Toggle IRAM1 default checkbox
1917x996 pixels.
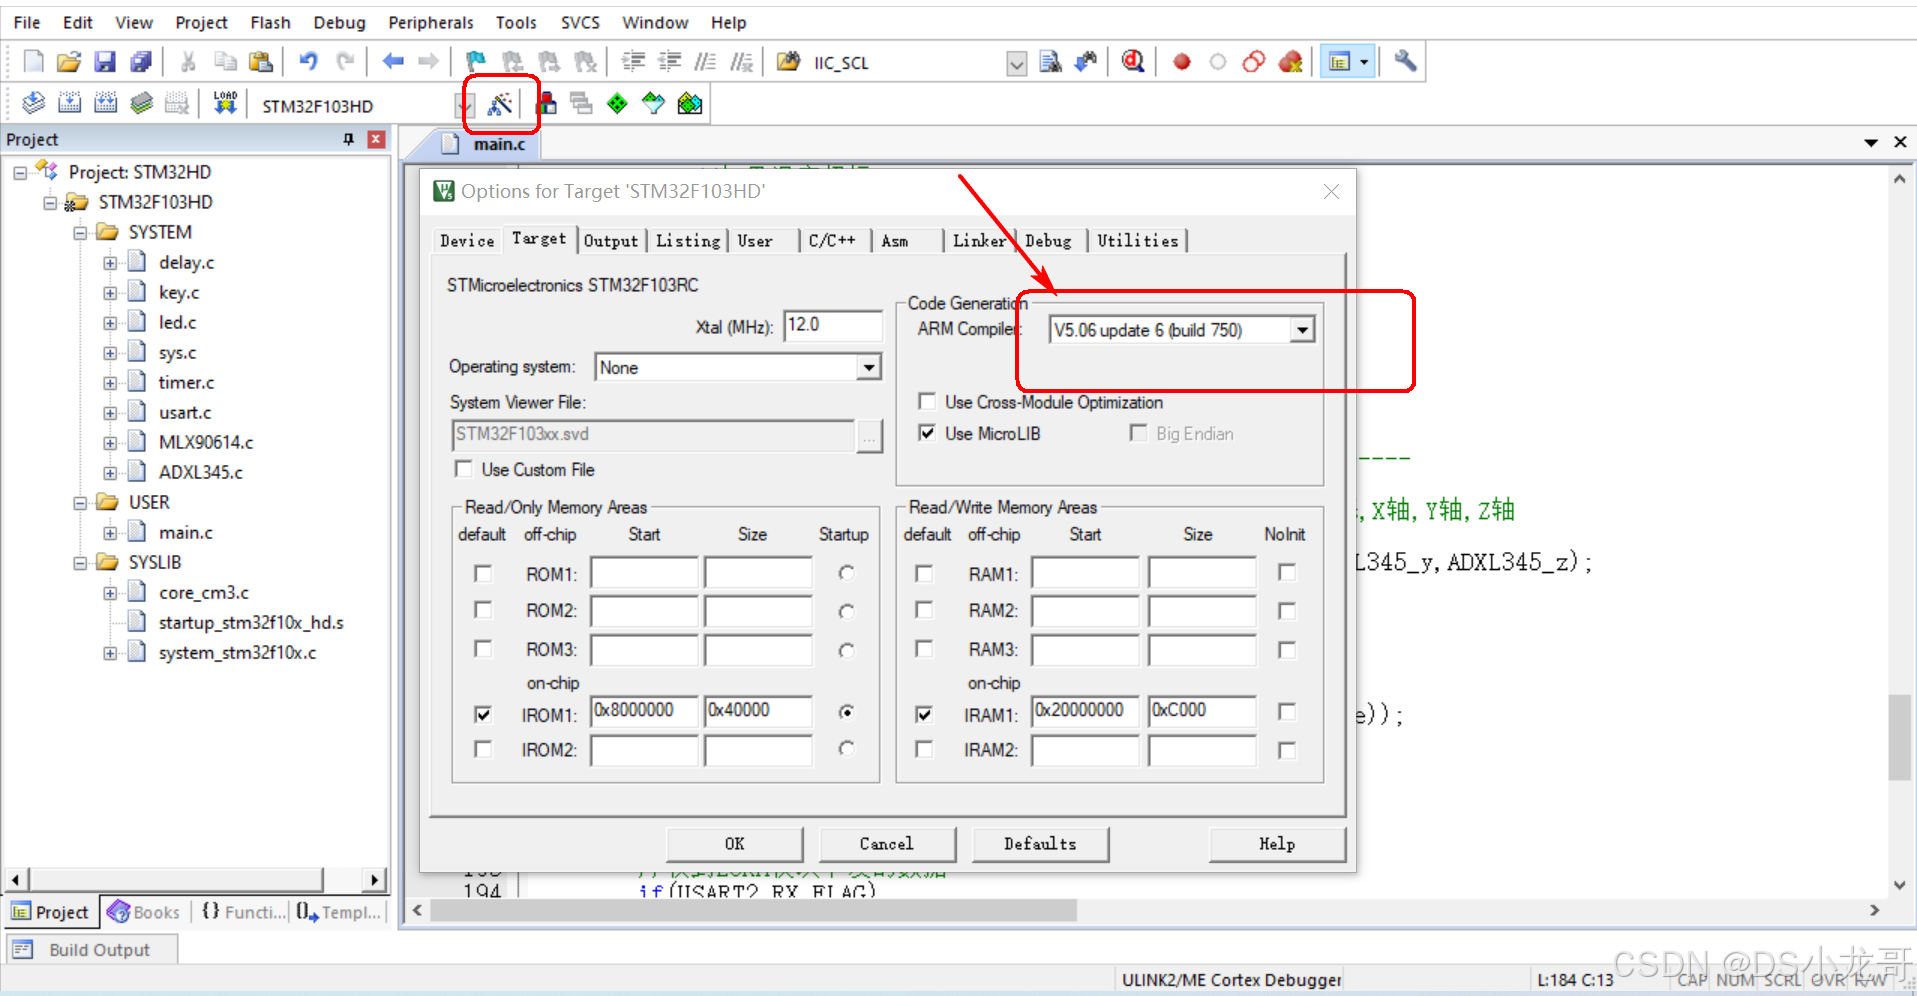point(924,715)
